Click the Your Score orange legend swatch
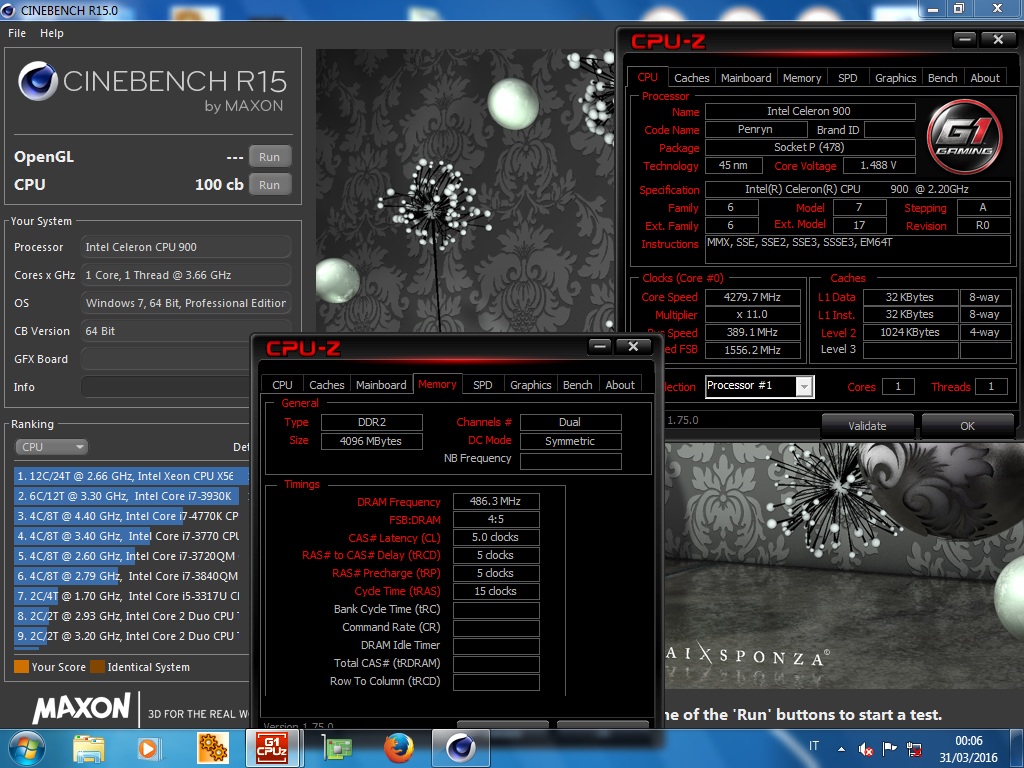The image size is (1024, 768). point(22,667)
